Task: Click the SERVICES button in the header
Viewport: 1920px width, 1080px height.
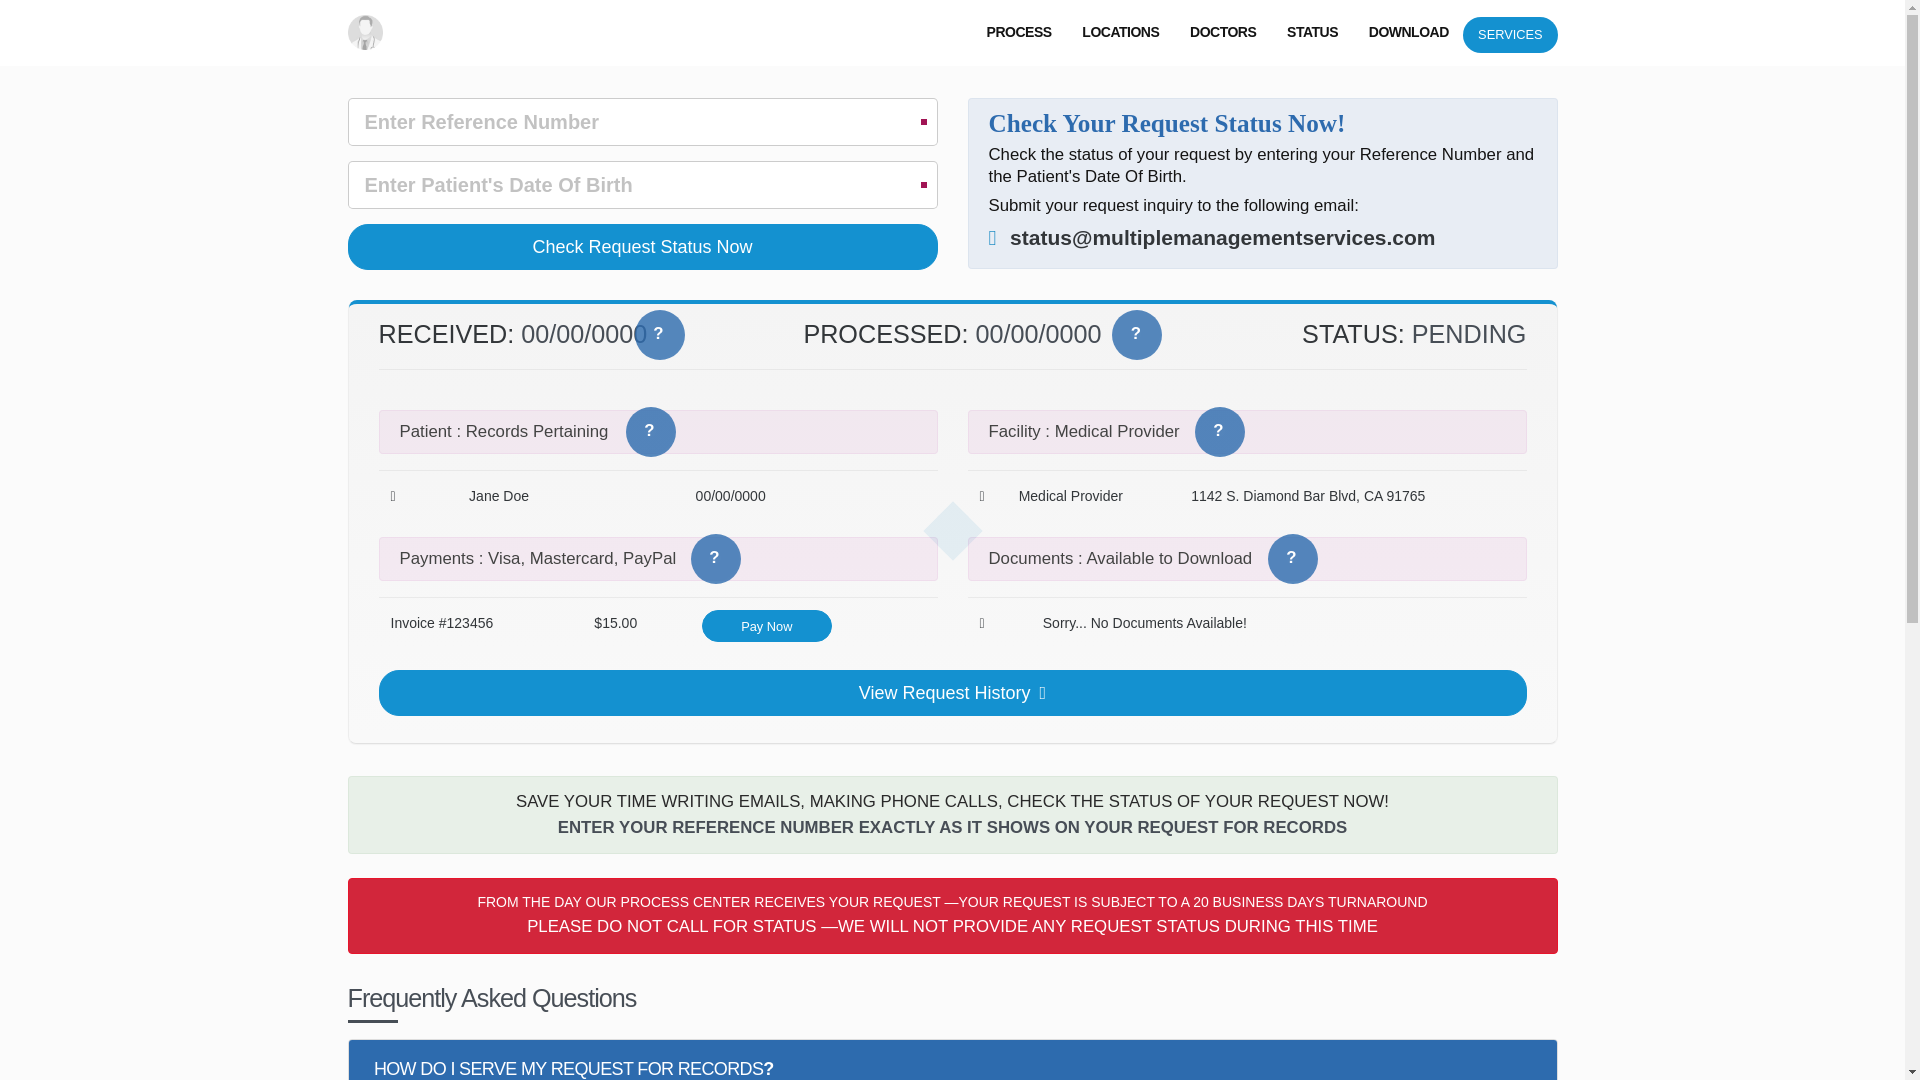Action: pyautogui.click(x=1510, y=35)
